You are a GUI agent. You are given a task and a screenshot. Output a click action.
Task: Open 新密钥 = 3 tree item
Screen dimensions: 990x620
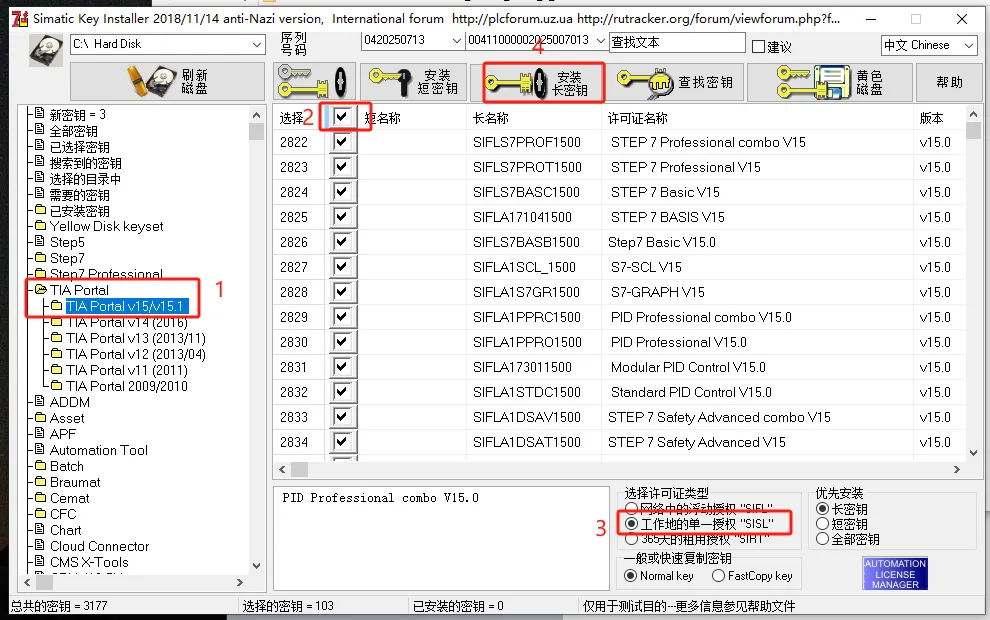pos(78,115)
